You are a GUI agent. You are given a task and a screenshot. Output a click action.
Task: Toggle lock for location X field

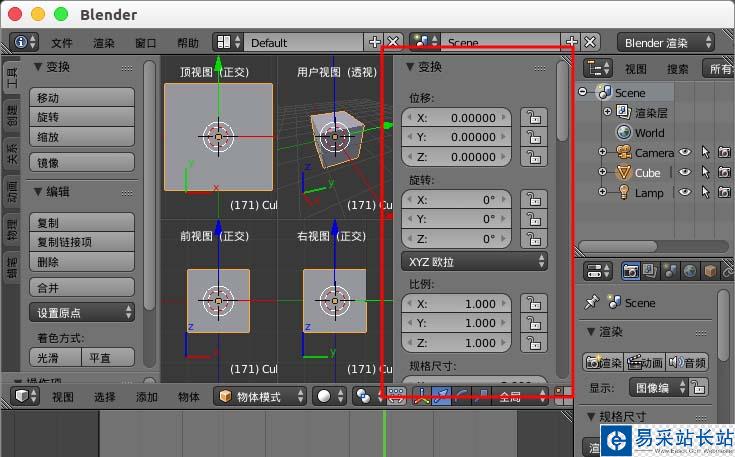click(x=534, y=117)
